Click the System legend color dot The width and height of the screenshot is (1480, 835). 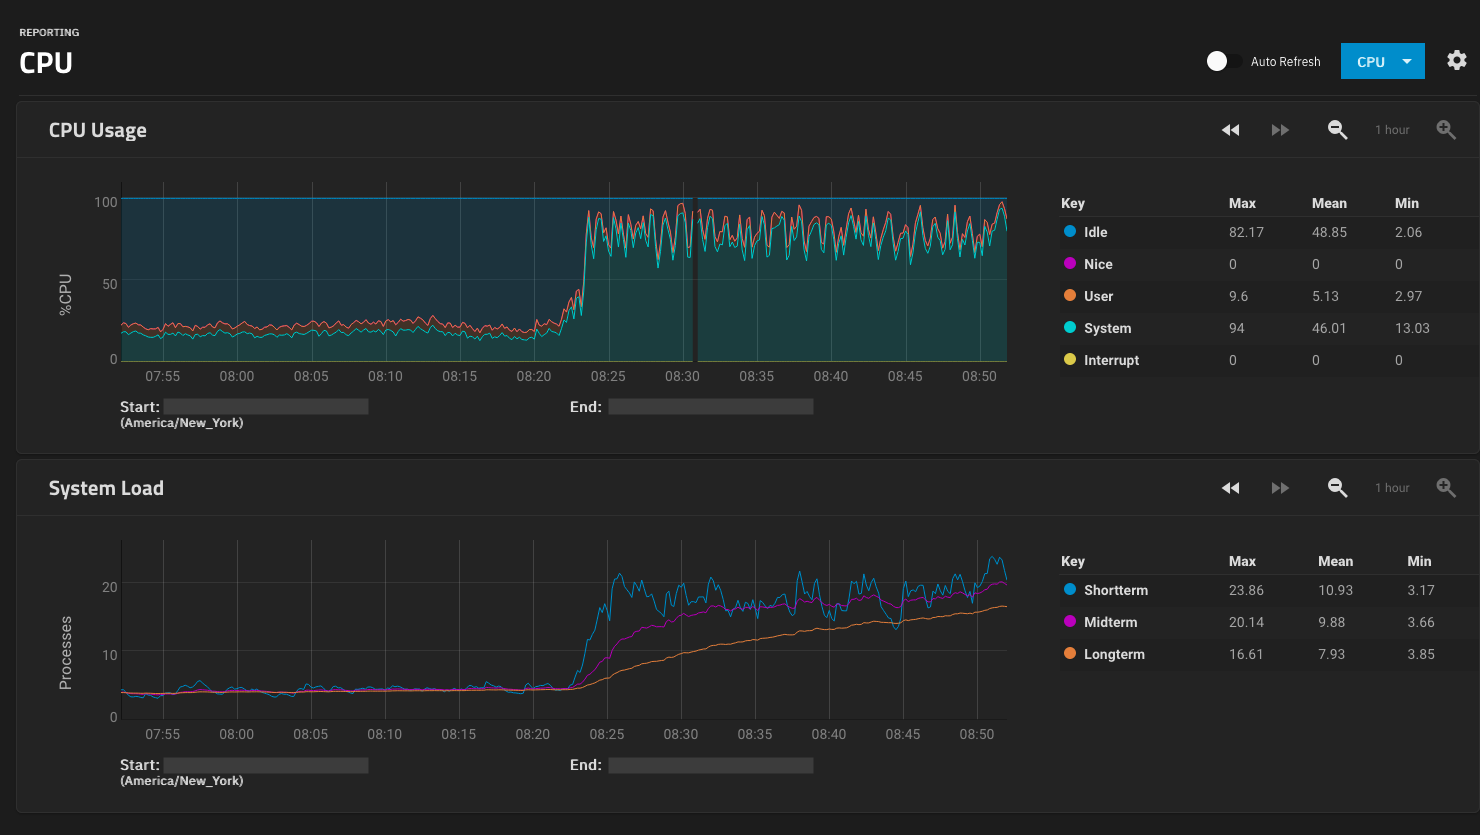click(x=1070, y=327)
